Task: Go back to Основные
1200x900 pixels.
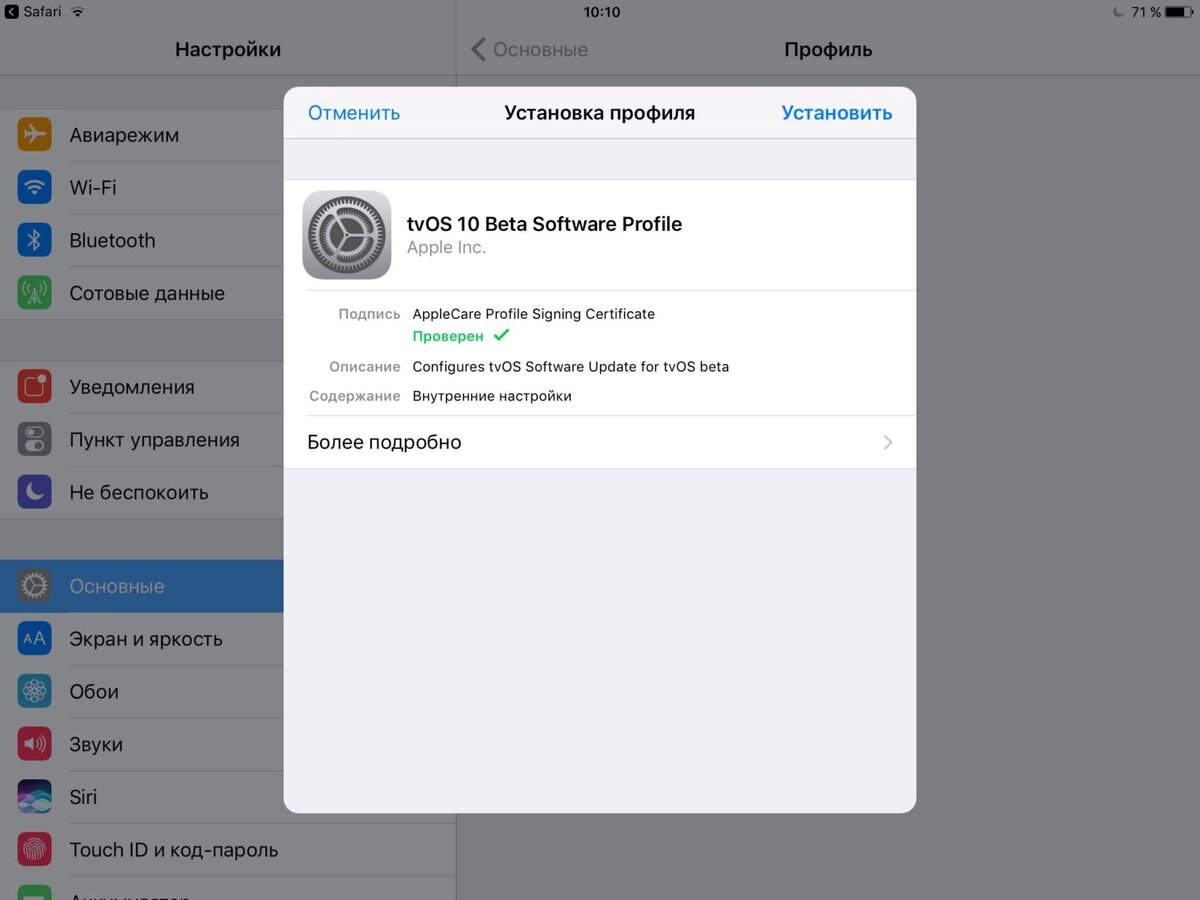Action: (x=529, y=49)
